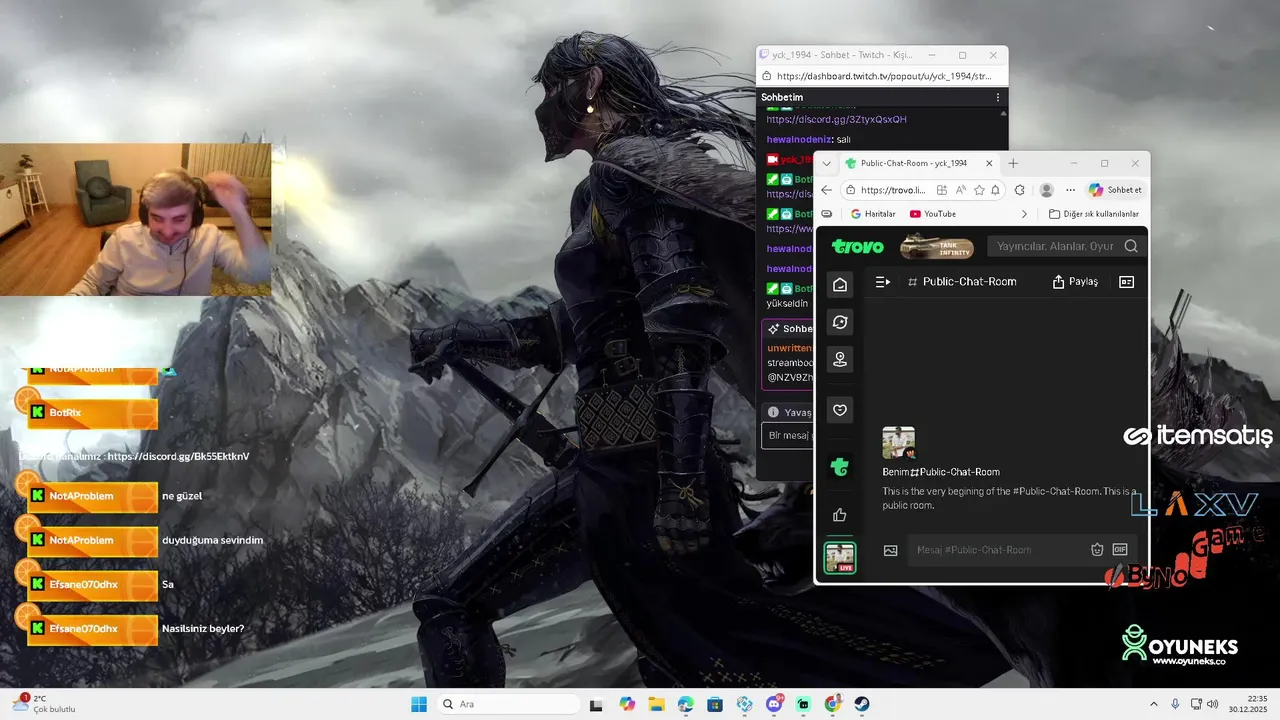Click the discord.gg/3ZtyxQsxQH link in Twitch chat

pyautogui.click(x=836, y=119)
